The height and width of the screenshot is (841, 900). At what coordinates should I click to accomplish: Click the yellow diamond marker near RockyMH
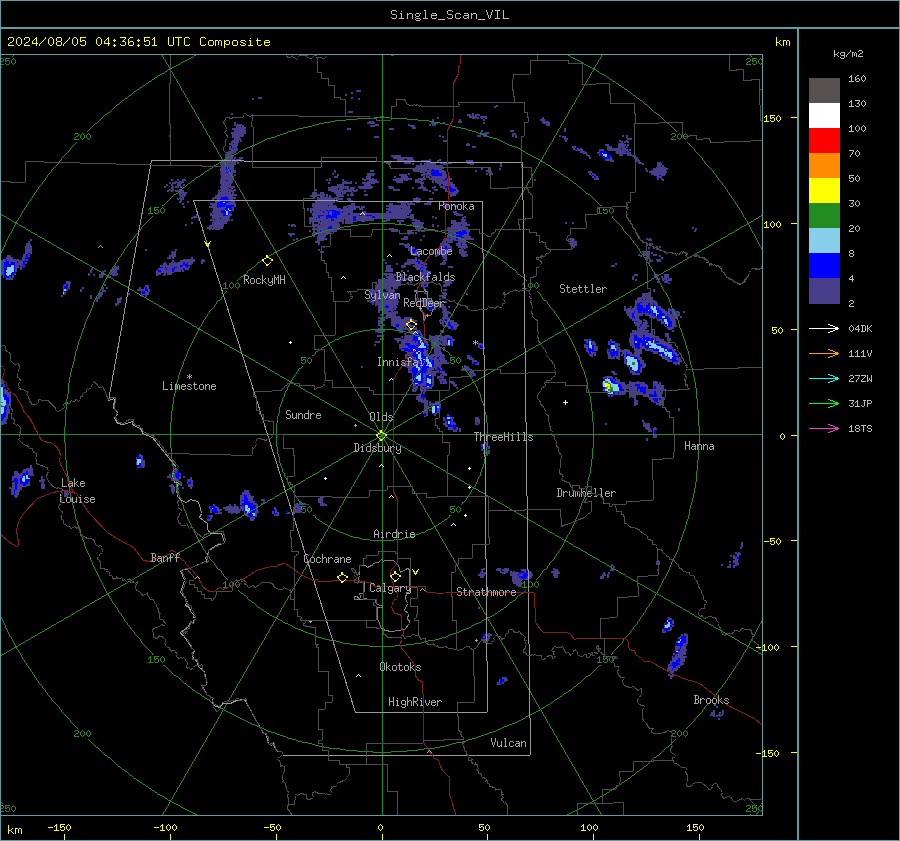[267, 261]
